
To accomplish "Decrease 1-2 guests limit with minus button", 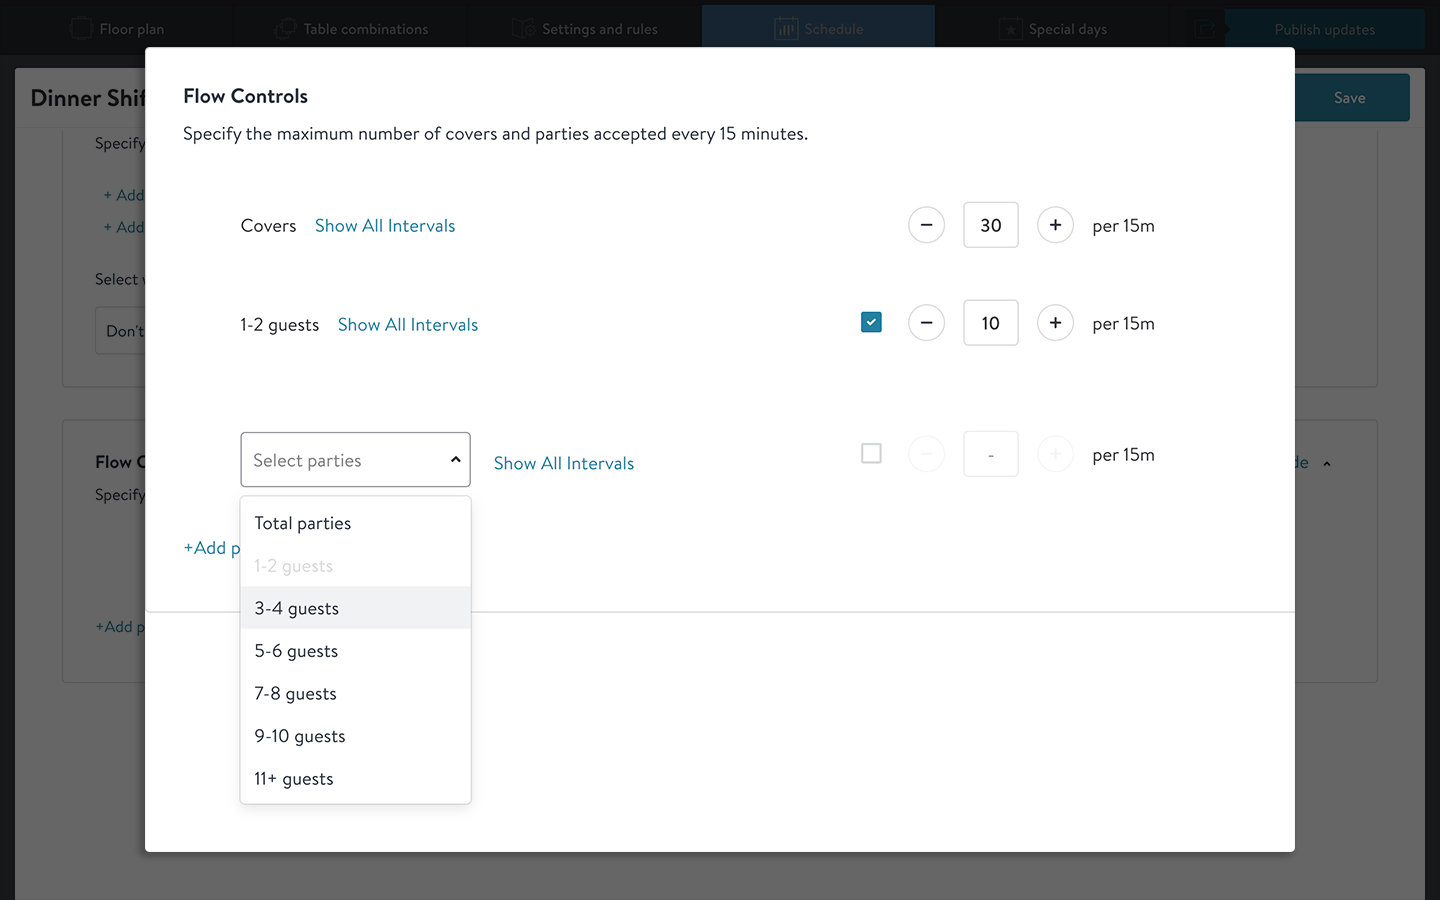I will click(x=926, y=323).
